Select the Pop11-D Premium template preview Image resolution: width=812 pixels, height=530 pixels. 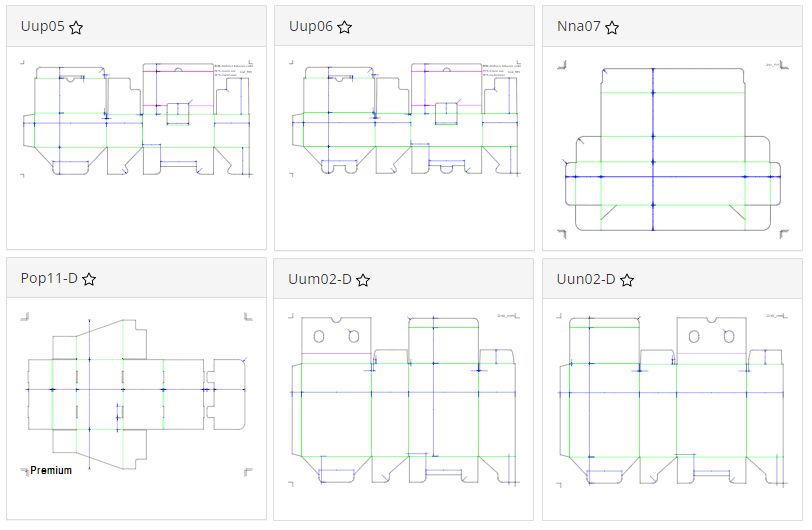point(137,395)
